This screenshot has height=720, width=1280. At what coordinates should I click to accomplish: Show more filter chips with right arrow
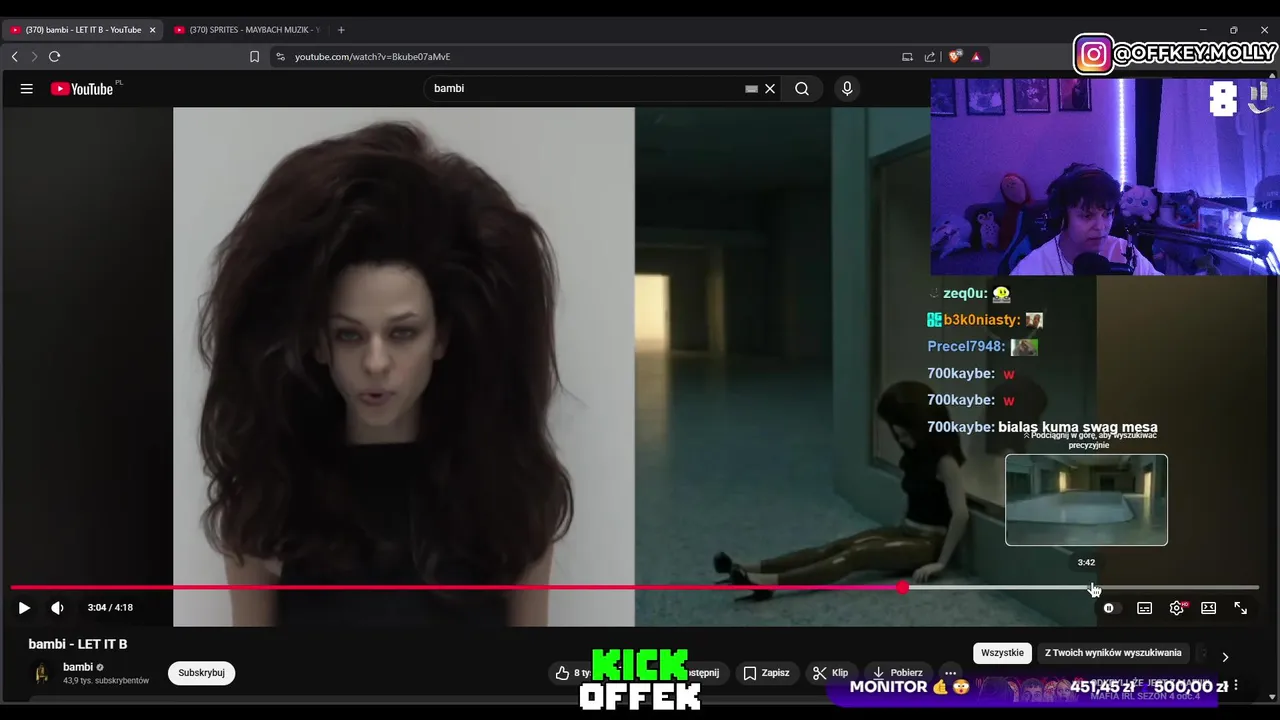click(1225, 657)
